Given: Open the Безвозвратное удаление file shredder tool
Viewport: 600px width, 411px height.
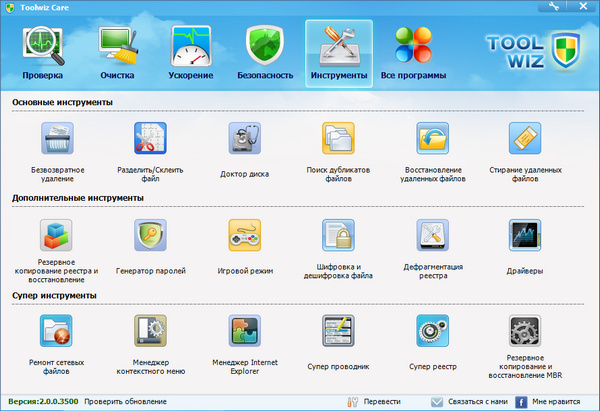Looking at the screenshot, I should (56, 140).
